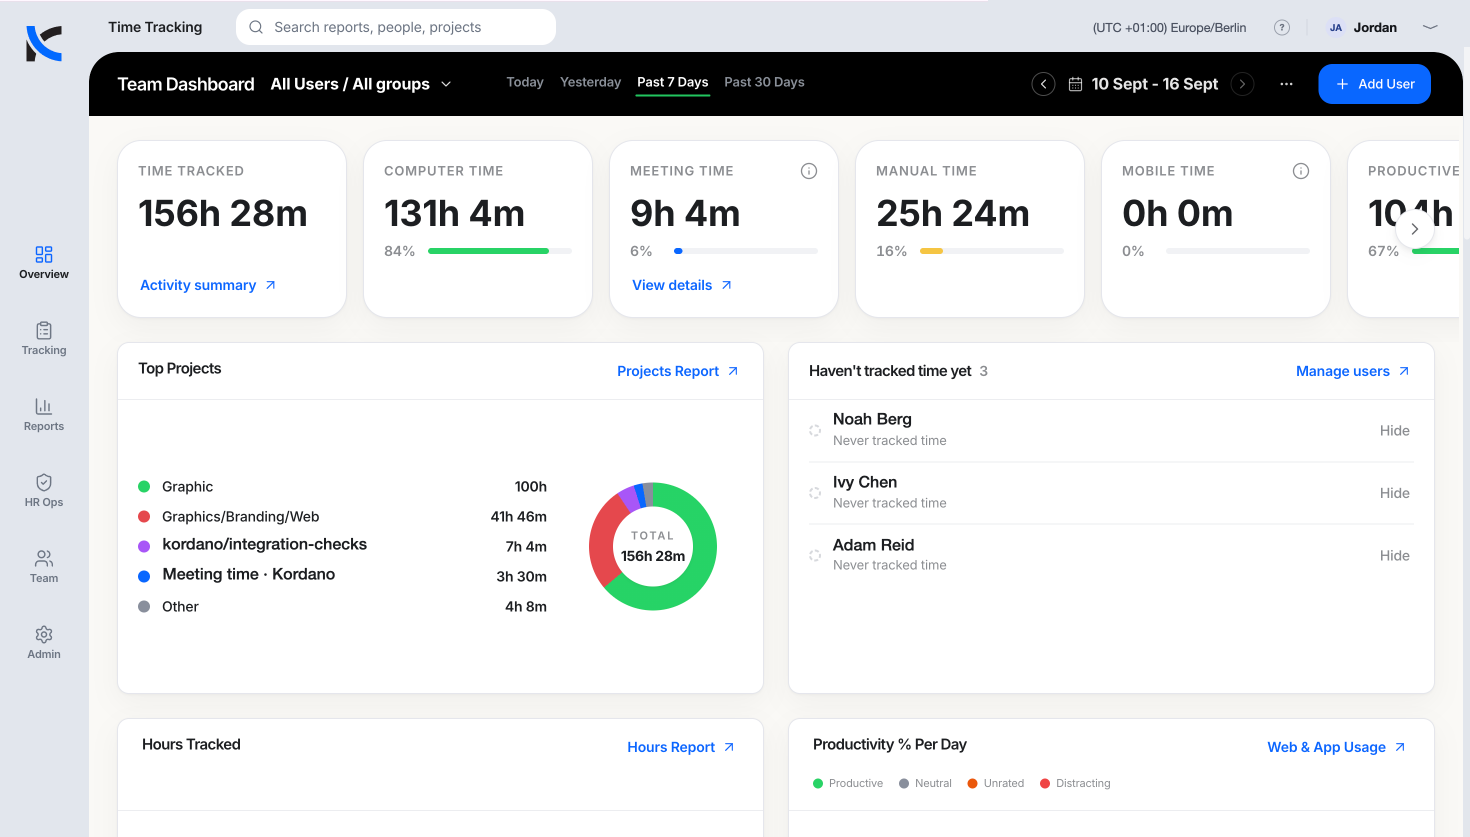
Task: Switch to the Yesterday tab
Action: point(590,82)
